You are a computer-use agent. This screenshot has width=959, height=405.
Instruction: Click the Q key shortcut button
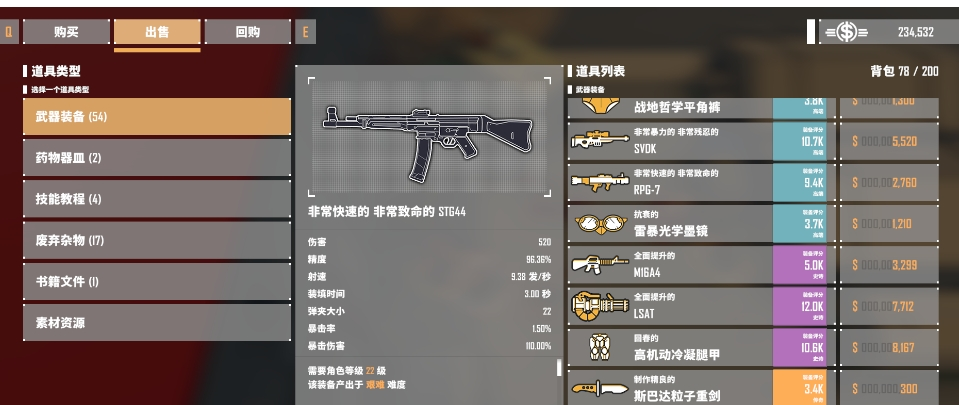pyautogui.click(x=9, y=32)
